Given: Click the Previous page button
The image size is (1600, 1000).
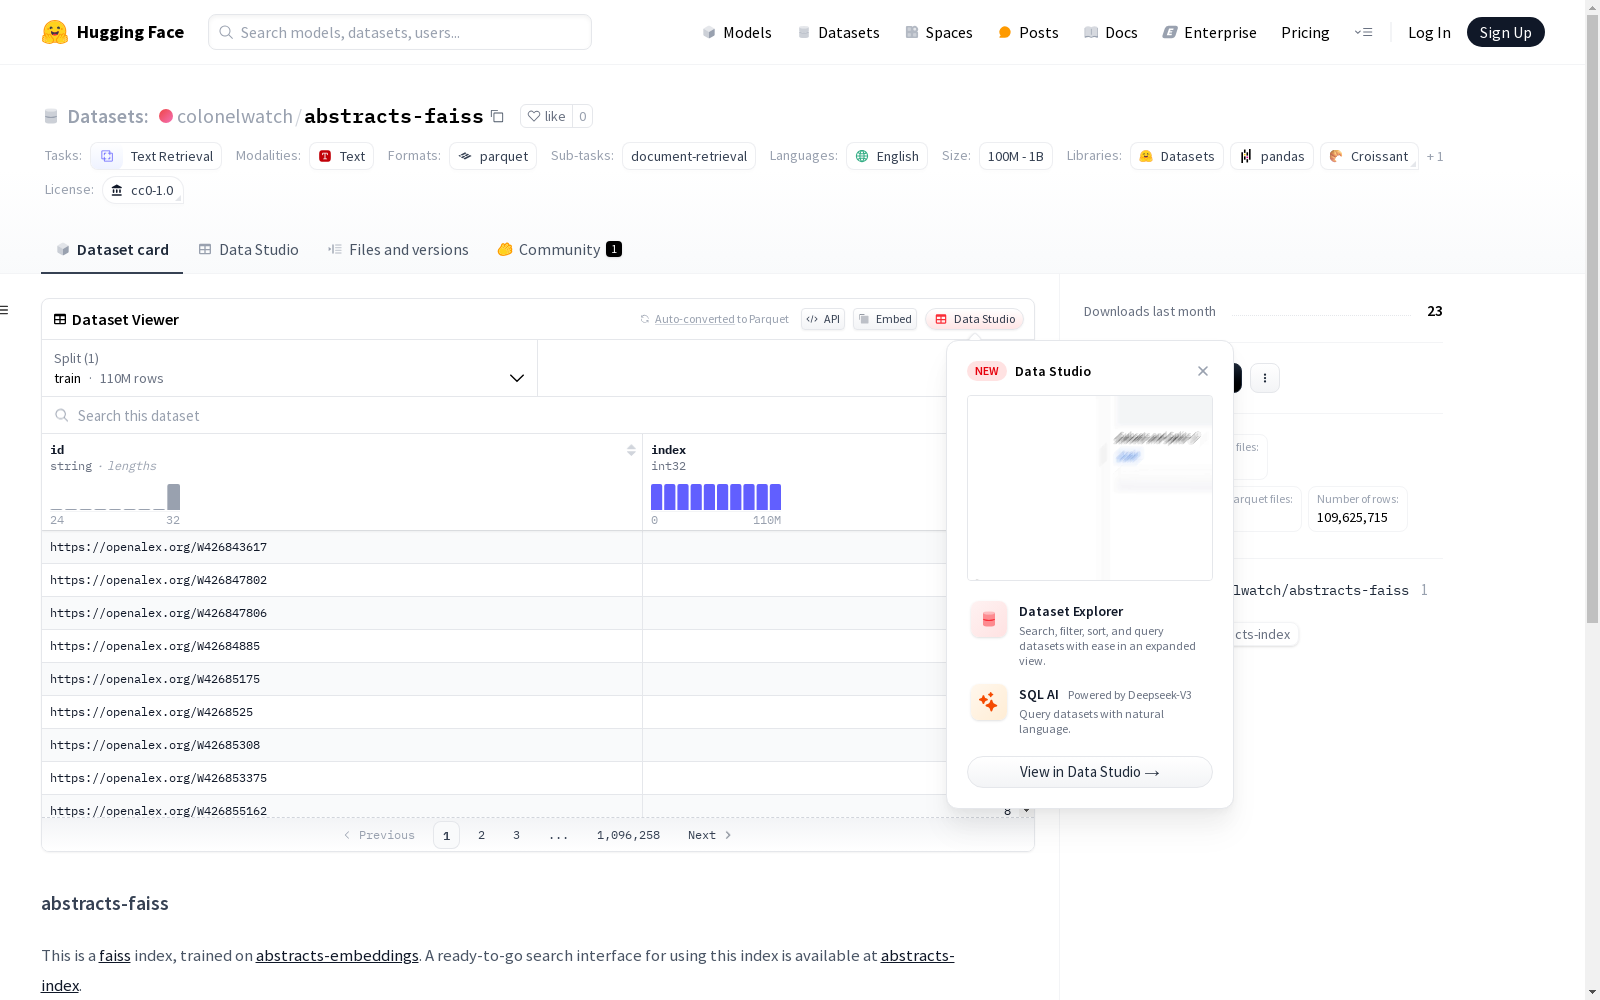Looking at the screenshot, I should [x=379, y=835].
